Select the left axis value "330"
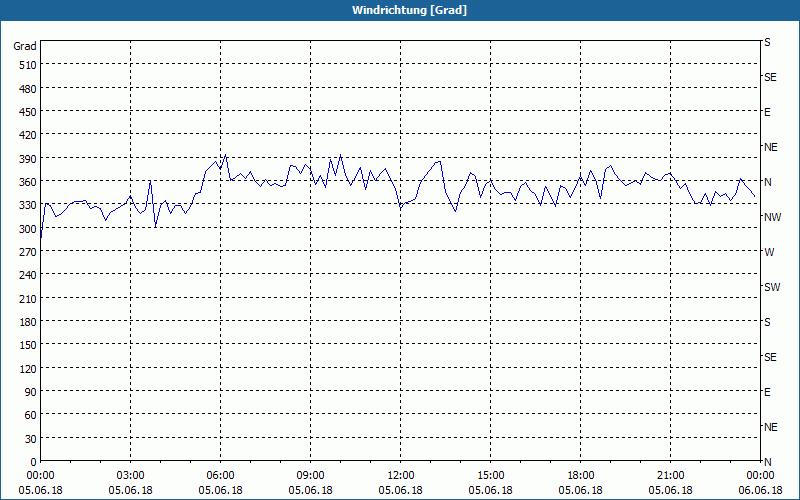The width and height of the screenshot is (800, 500). [28, 206]
